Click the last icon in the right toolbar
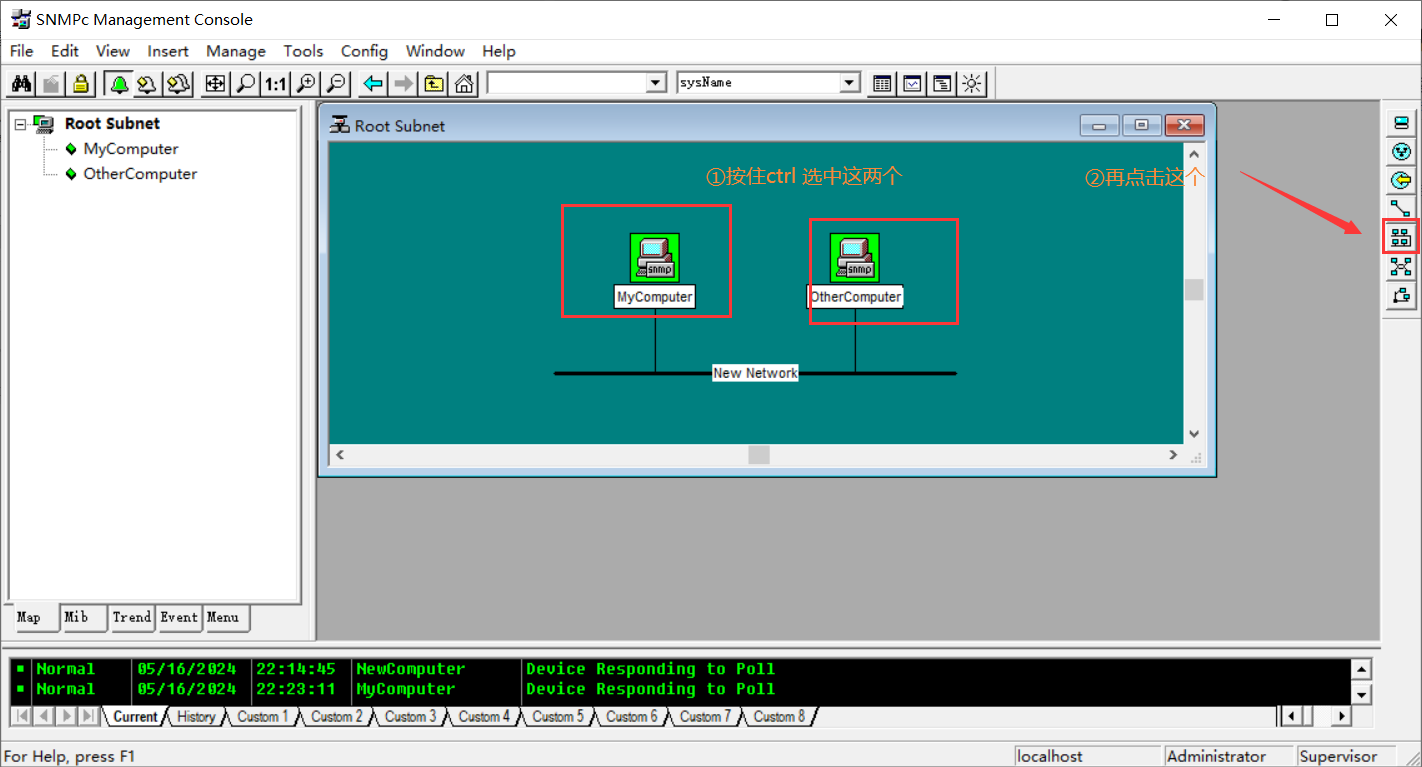1422x767 pixels. (x=1401, y=295)
